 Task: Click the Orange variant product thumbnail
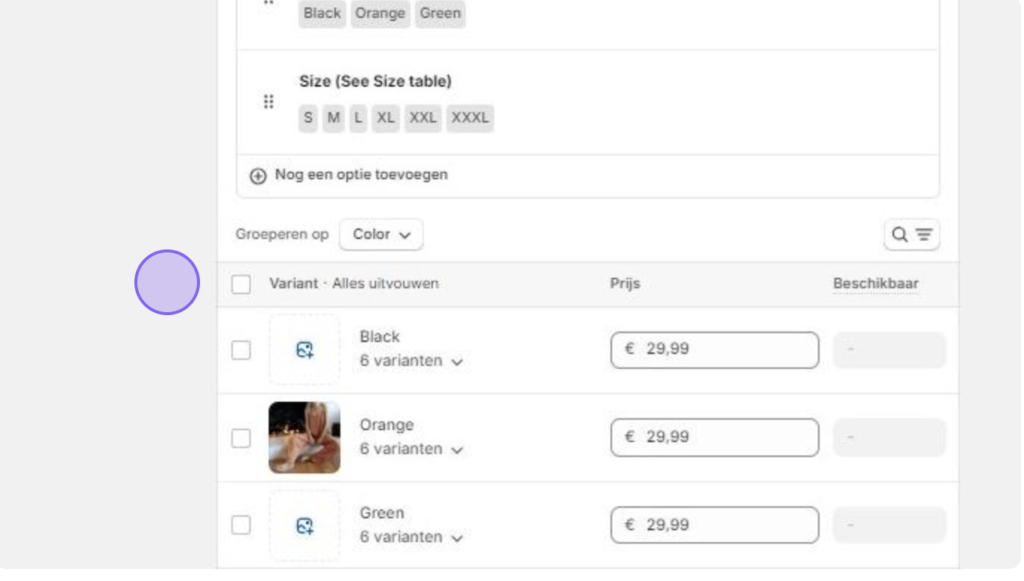[304, 437]
